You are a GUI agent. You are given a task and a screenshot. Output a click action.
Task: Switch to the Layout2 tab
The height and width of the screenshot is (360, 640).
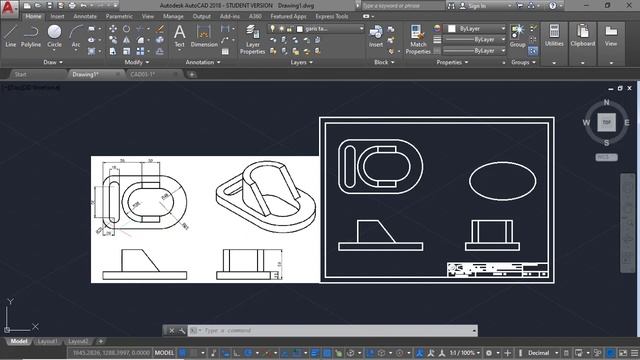coord(78,341)
